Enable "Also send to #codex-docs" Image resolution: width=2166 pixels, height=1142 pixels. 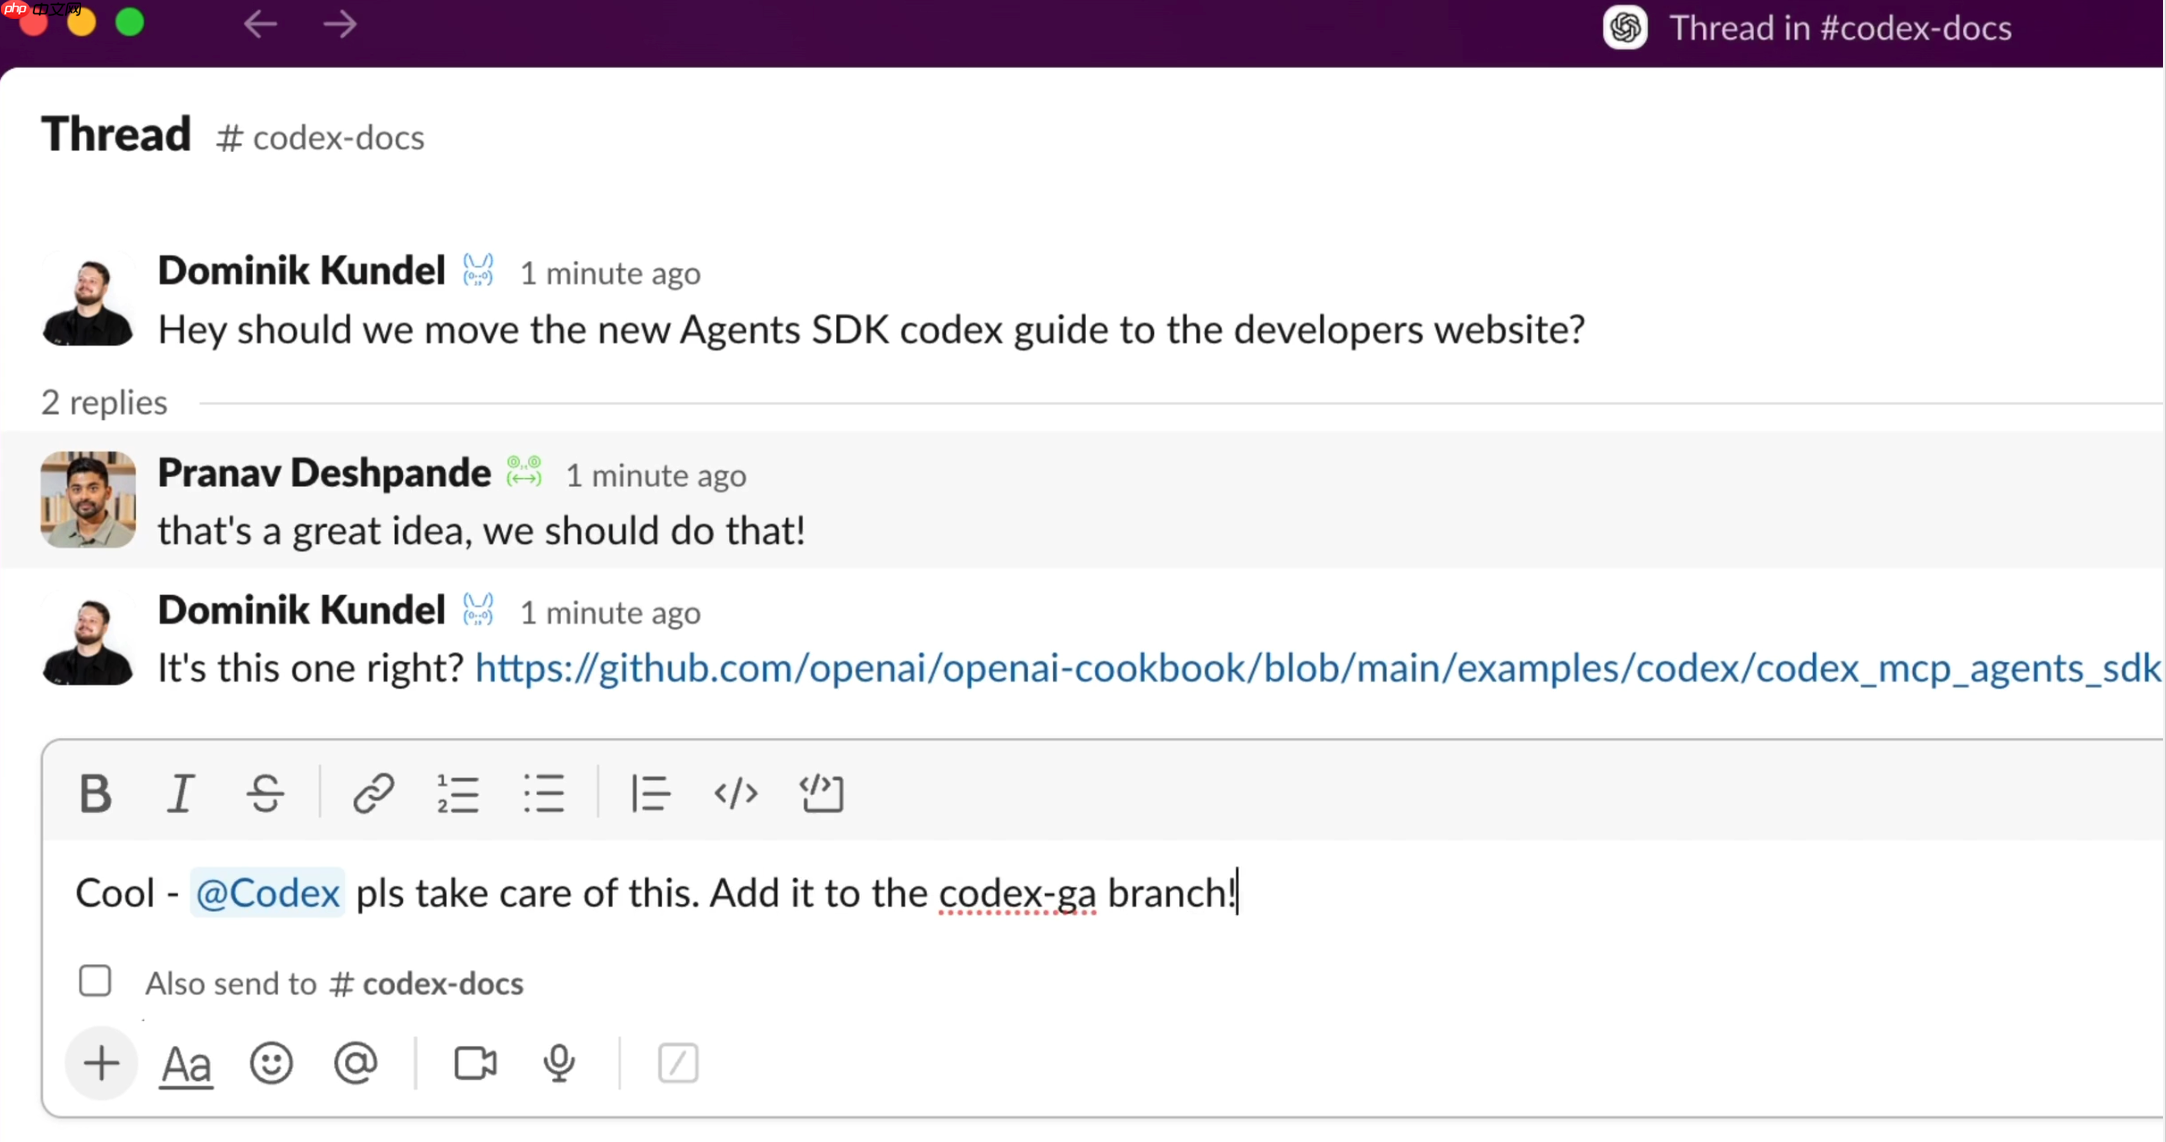click(95, 981)
